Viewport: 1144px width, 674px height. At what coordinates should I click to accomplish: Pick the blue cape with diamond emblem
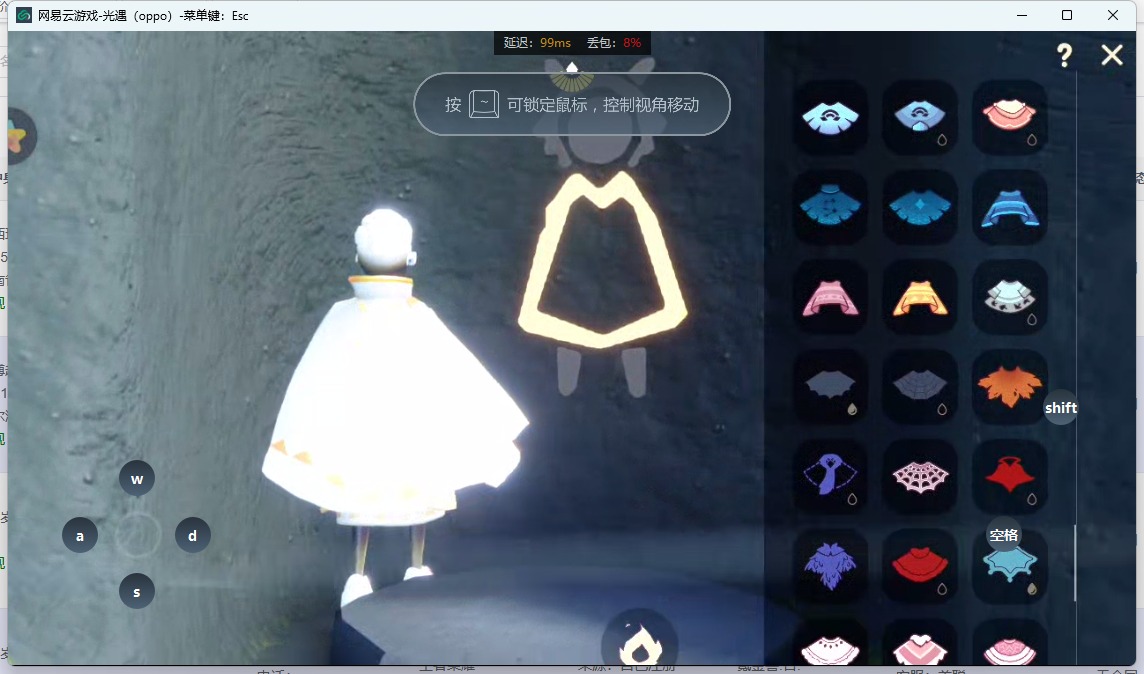click(x=920, y=207)
